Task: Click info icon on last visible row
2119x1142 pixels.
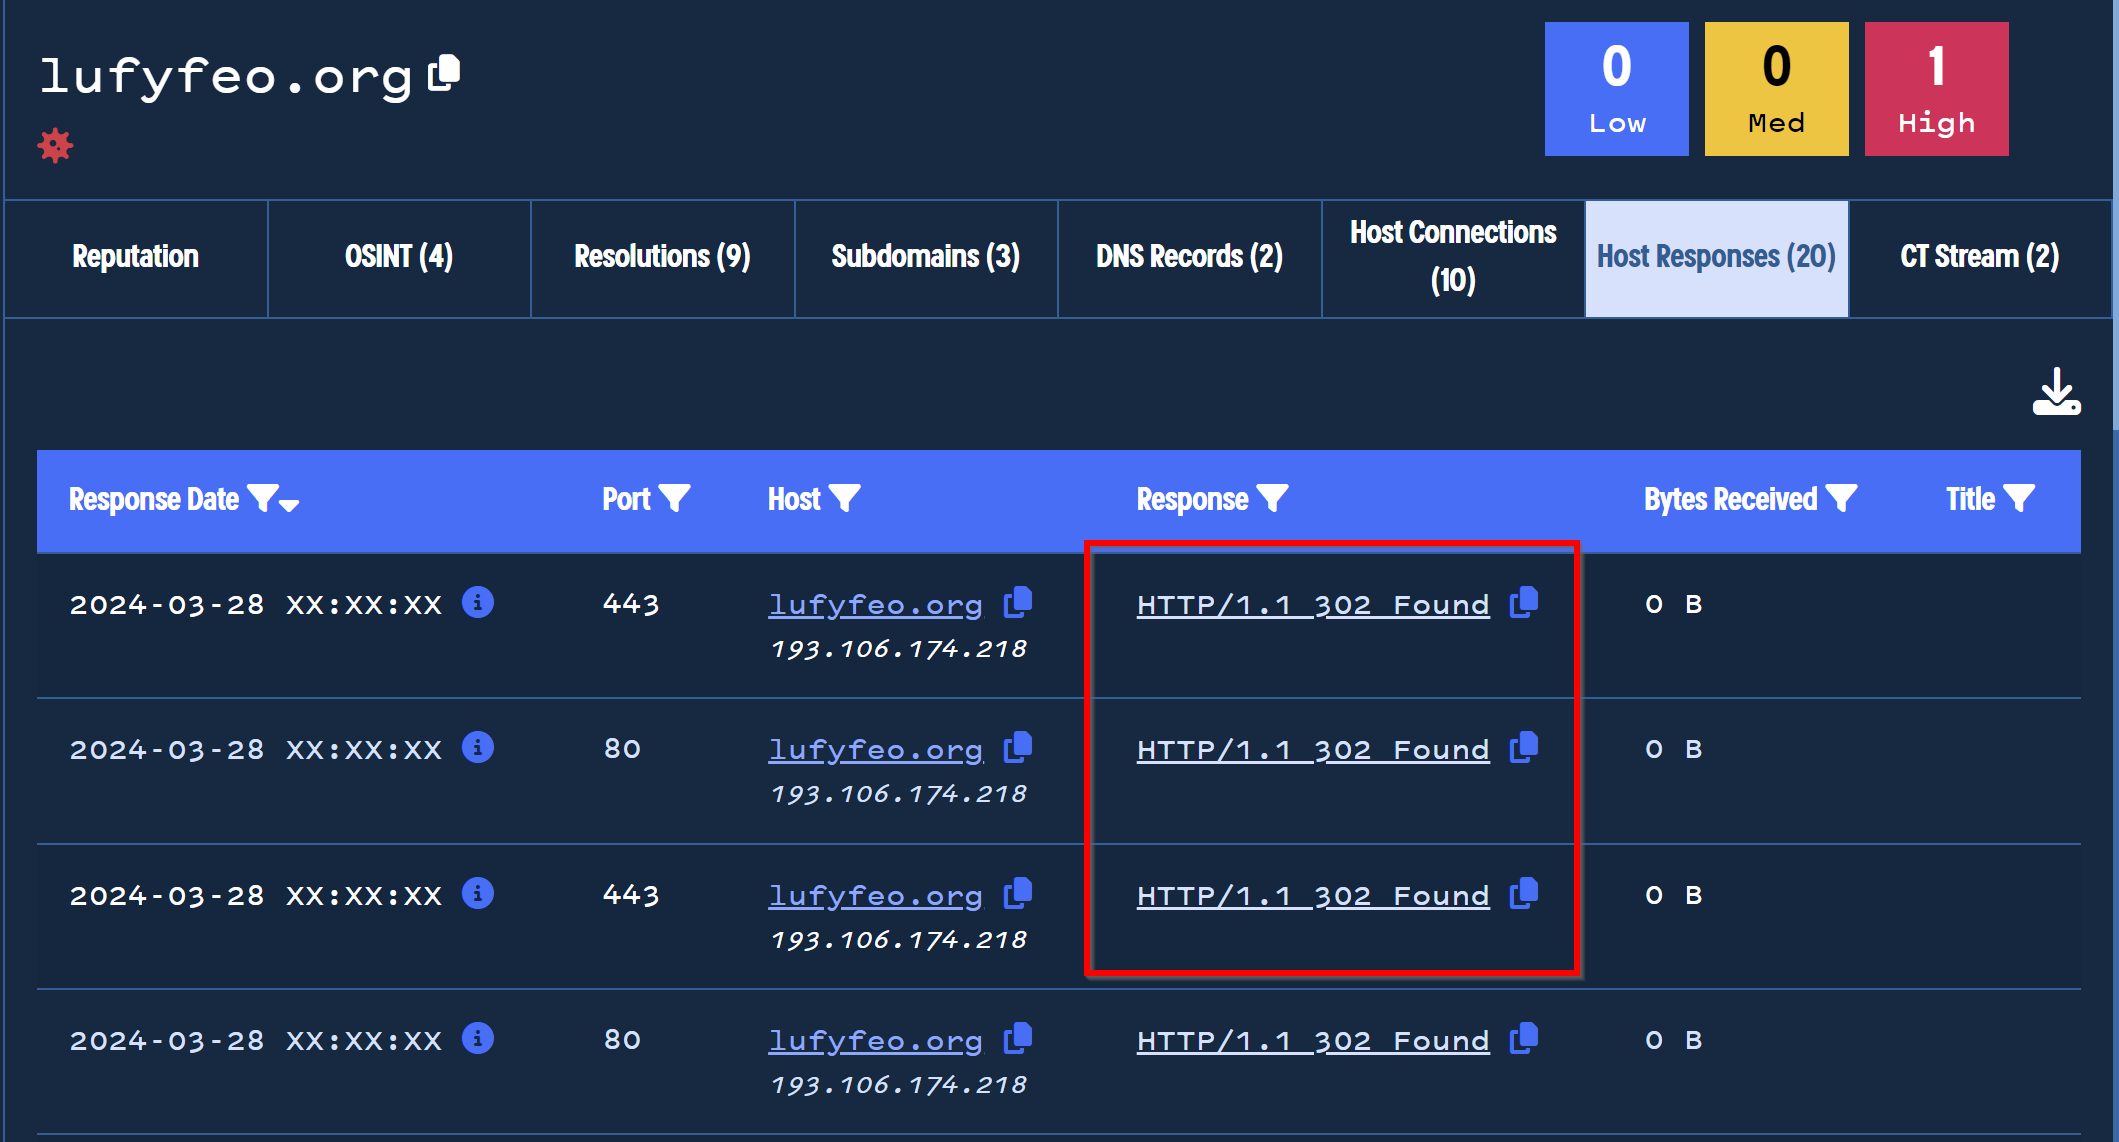Action: point(478,1039)
